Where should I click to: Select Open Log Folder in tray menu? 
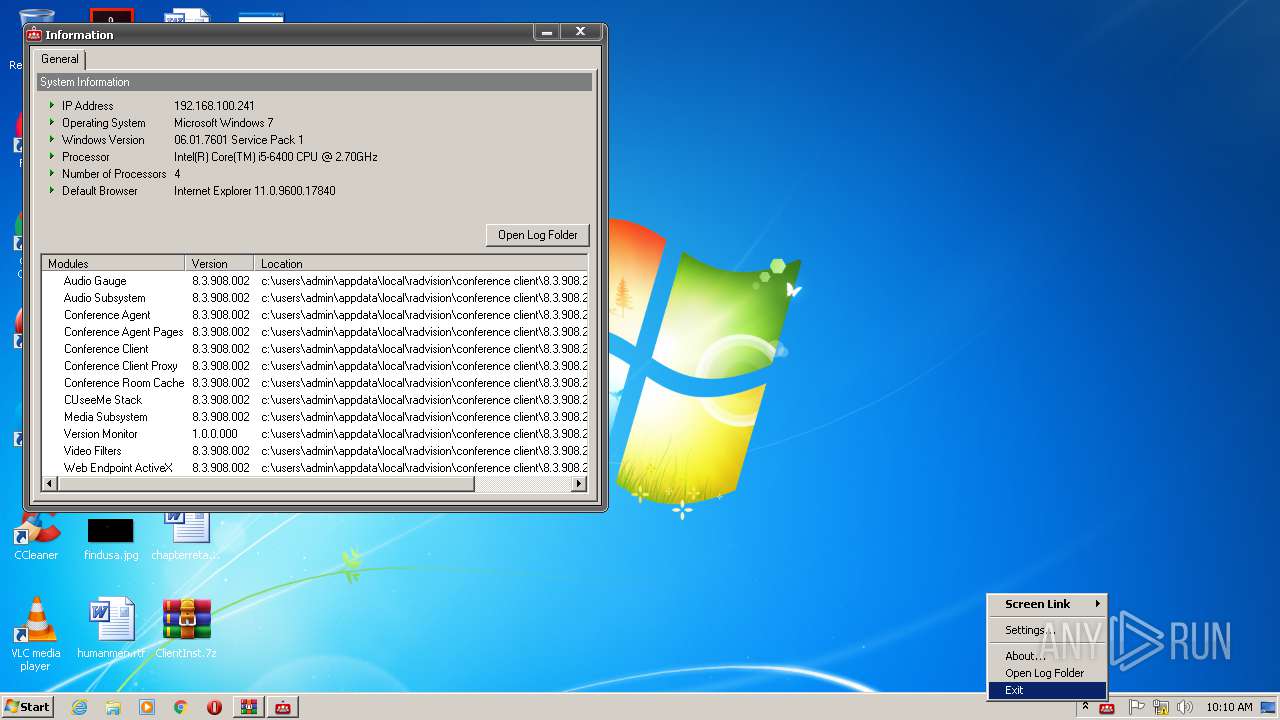1047,673
